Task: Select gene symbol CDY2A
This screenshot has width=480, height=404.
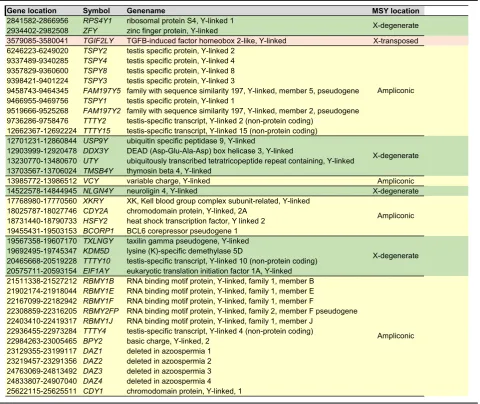Action: [x=95, y=211]
